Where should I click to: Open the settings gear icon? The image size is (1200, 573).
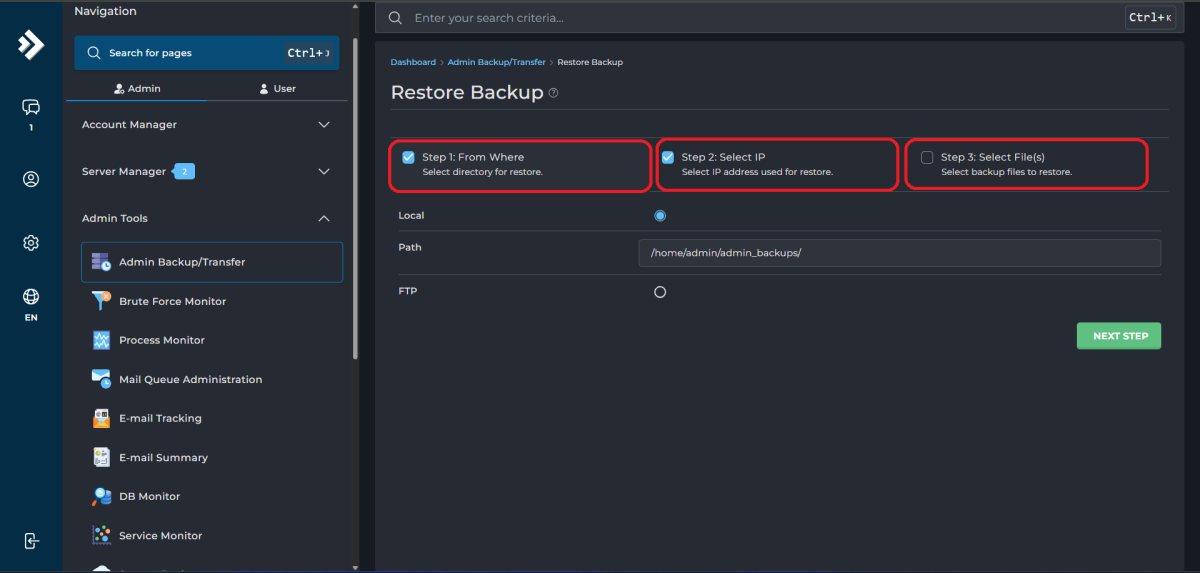coord(31,243)
